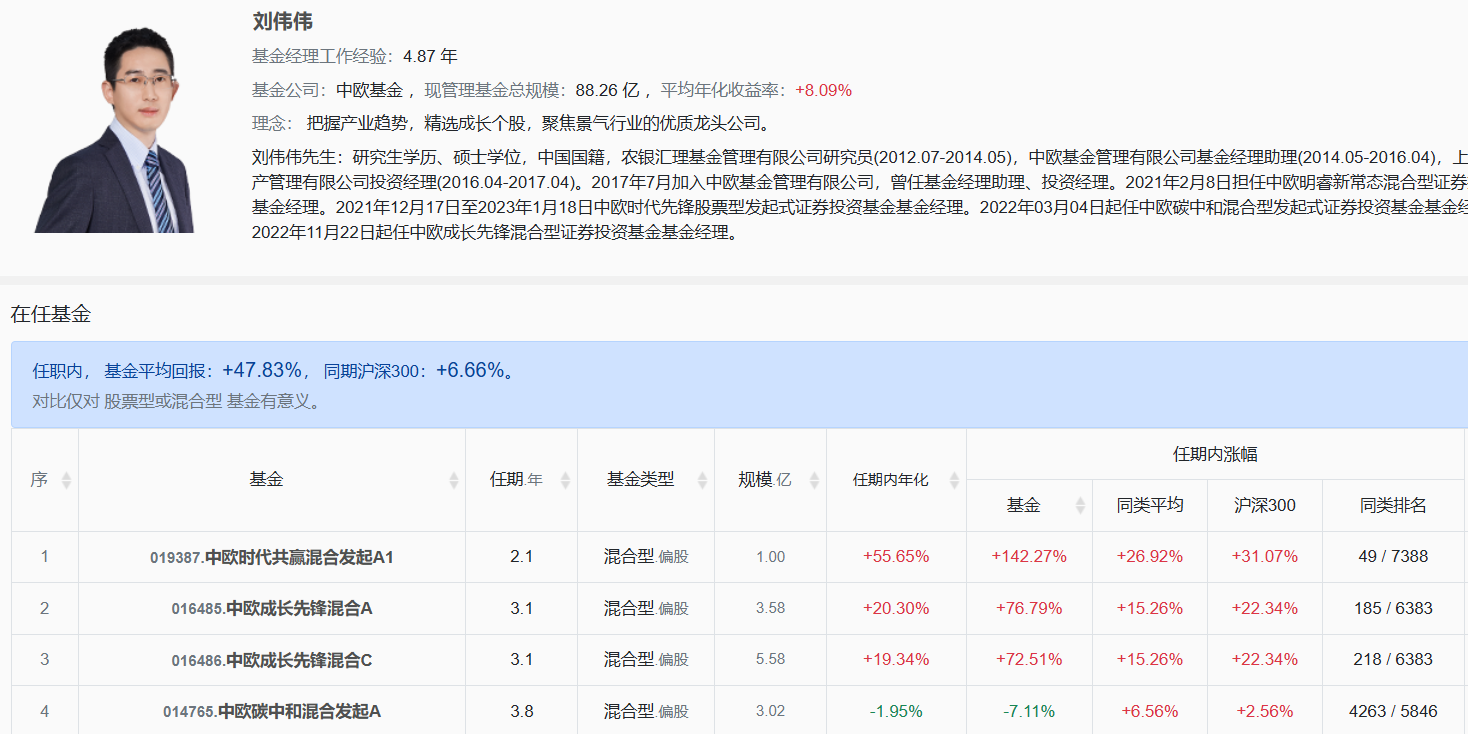
Task: Click 同类平均 column header
Action: 1150,505
